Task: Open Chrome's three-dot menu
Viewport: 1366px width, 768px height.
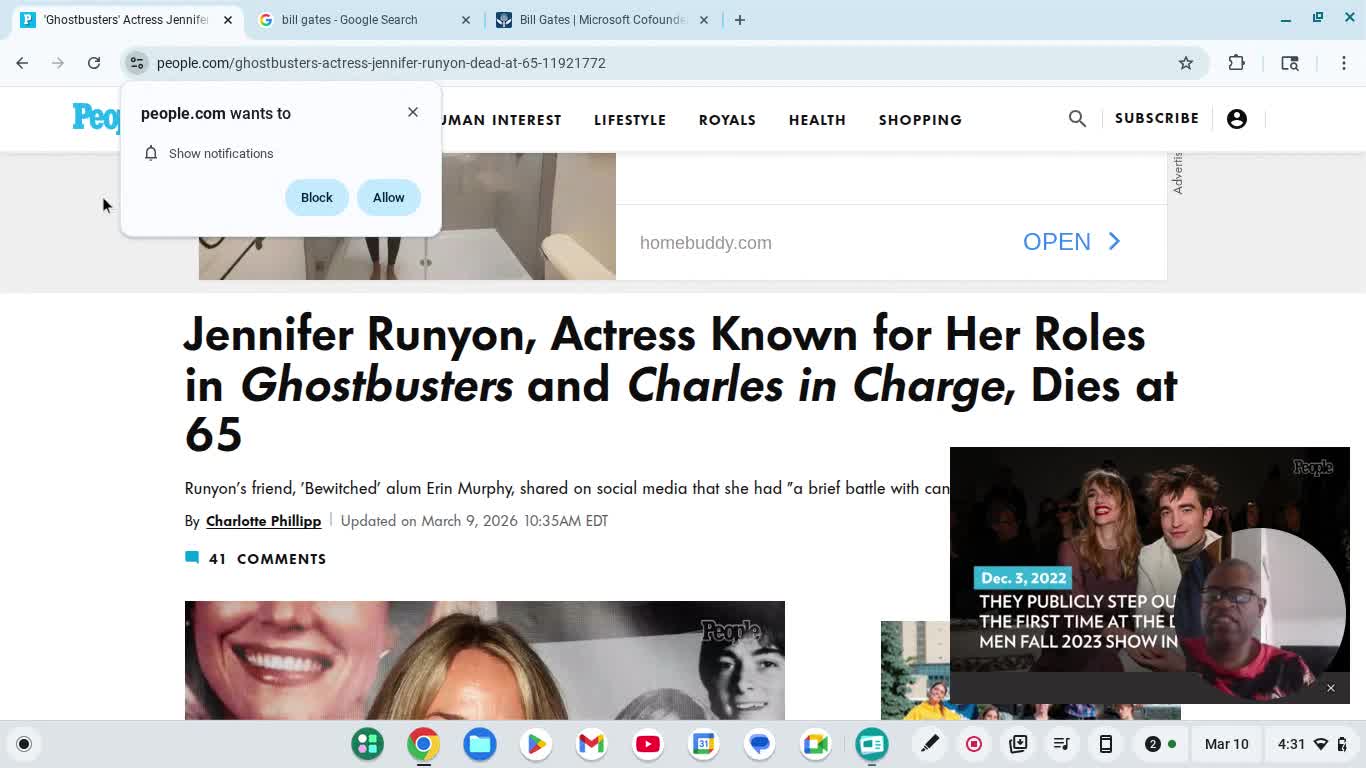Action: [x=1345, y=62]
